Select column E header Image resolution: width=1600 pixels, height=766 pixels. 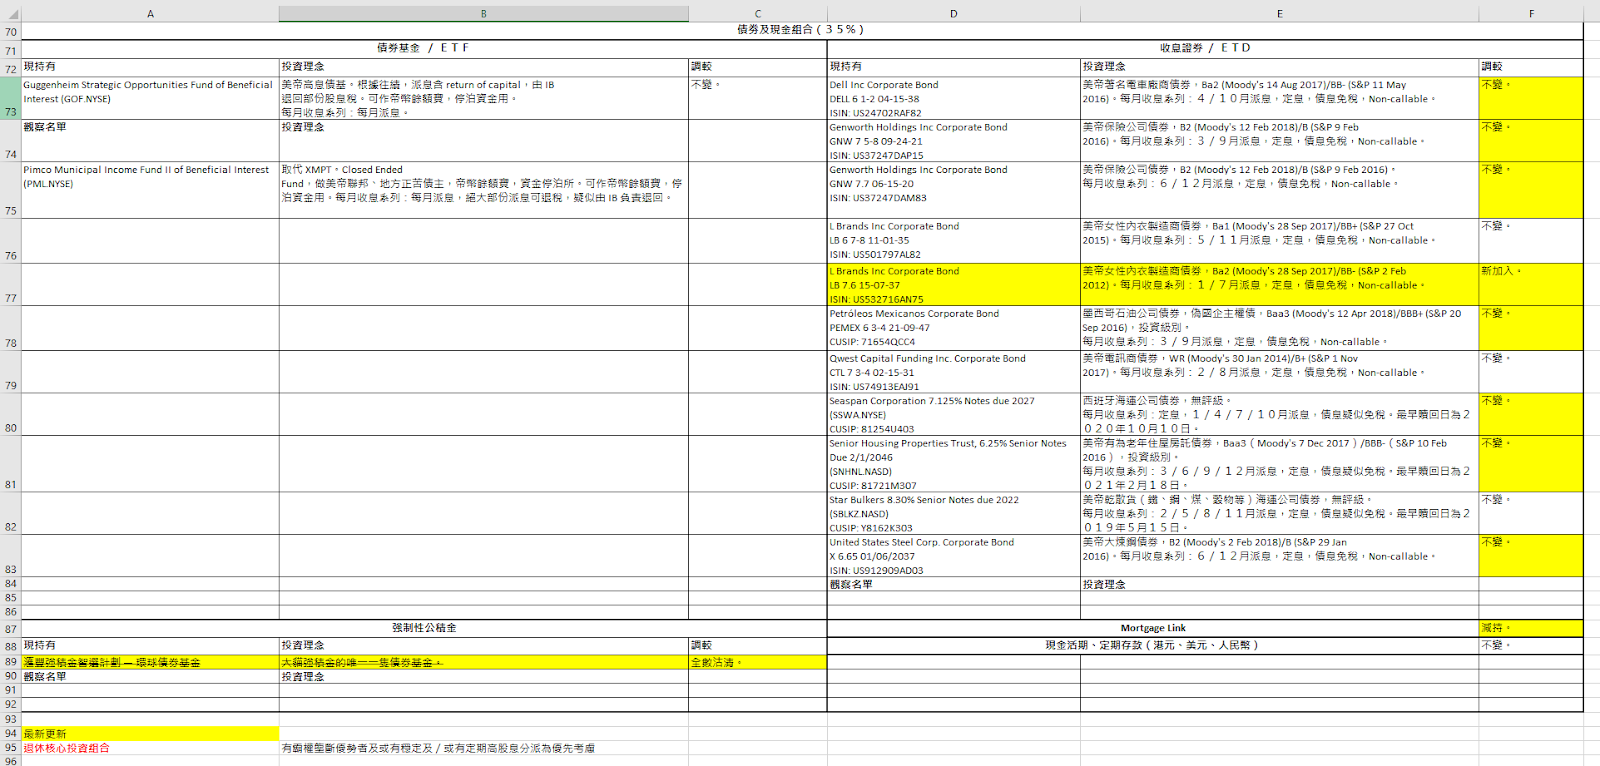tap(1280, 14)
